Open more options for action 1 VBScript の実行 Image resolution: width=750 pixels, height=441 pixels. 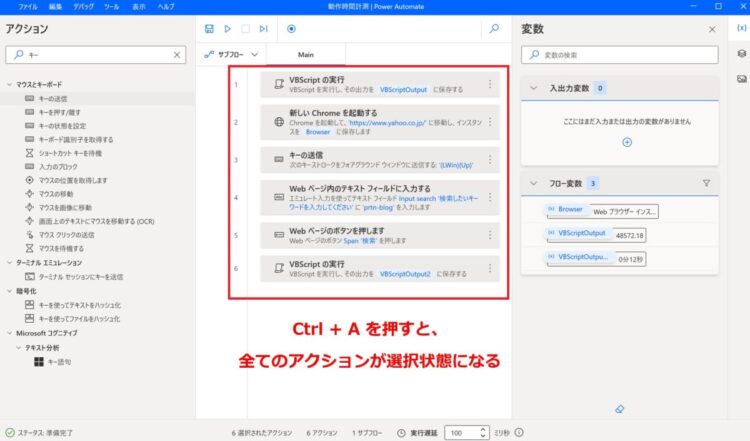coord(490,84)
